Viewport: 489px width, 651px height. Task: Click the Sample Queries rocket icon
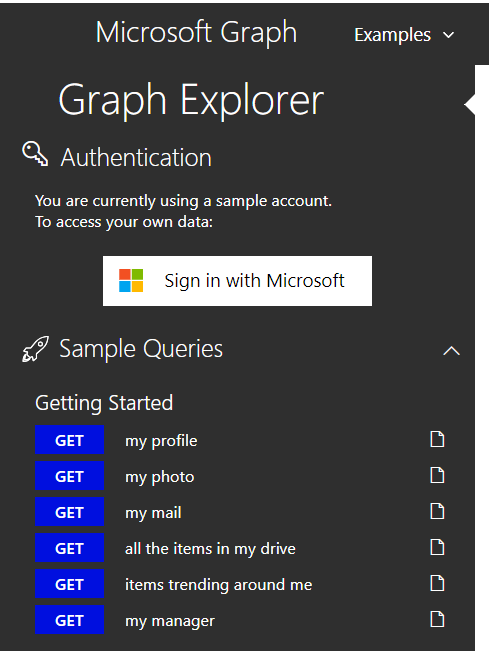coord(35,349)
